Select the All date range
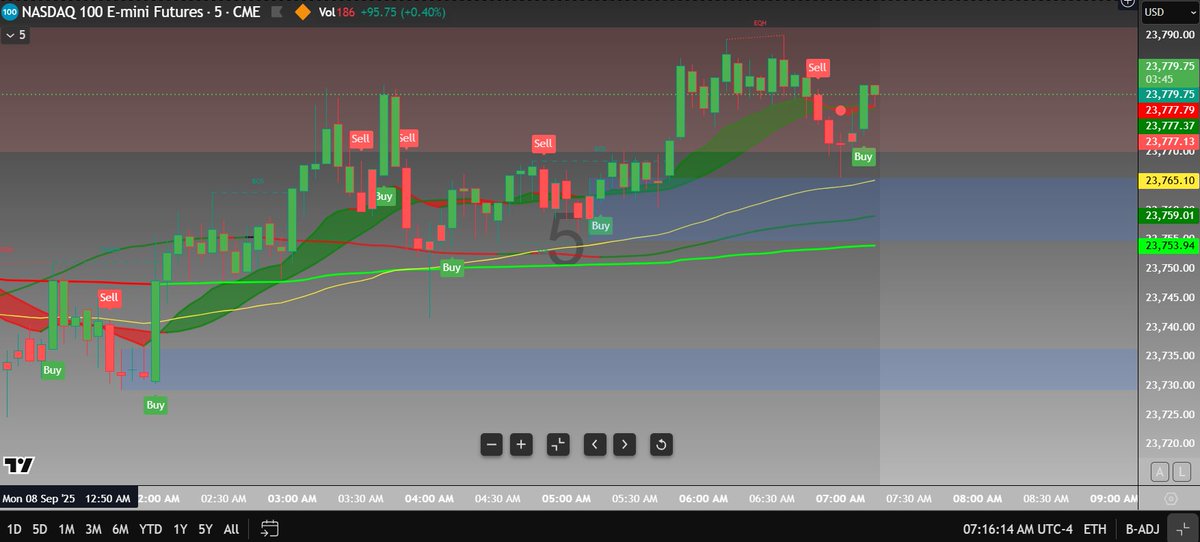 231,528
